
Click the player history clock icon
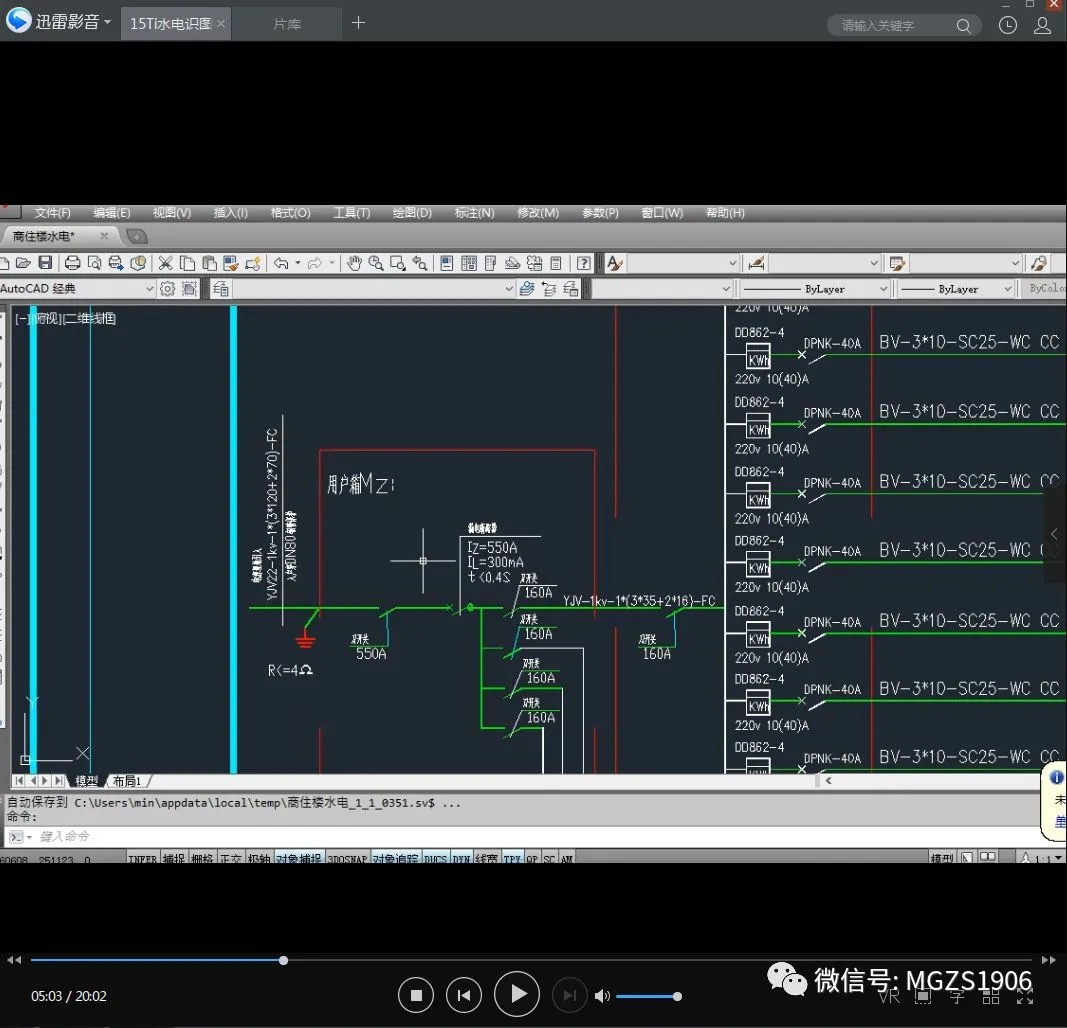[1008, 25]
